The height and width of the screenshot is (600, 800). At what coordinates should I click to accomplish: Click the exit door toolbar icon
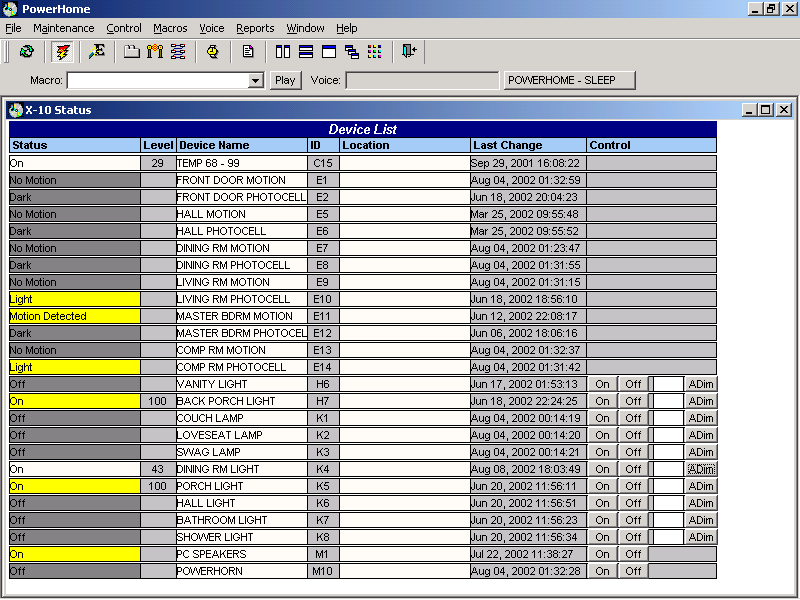[x=409, y=52]
